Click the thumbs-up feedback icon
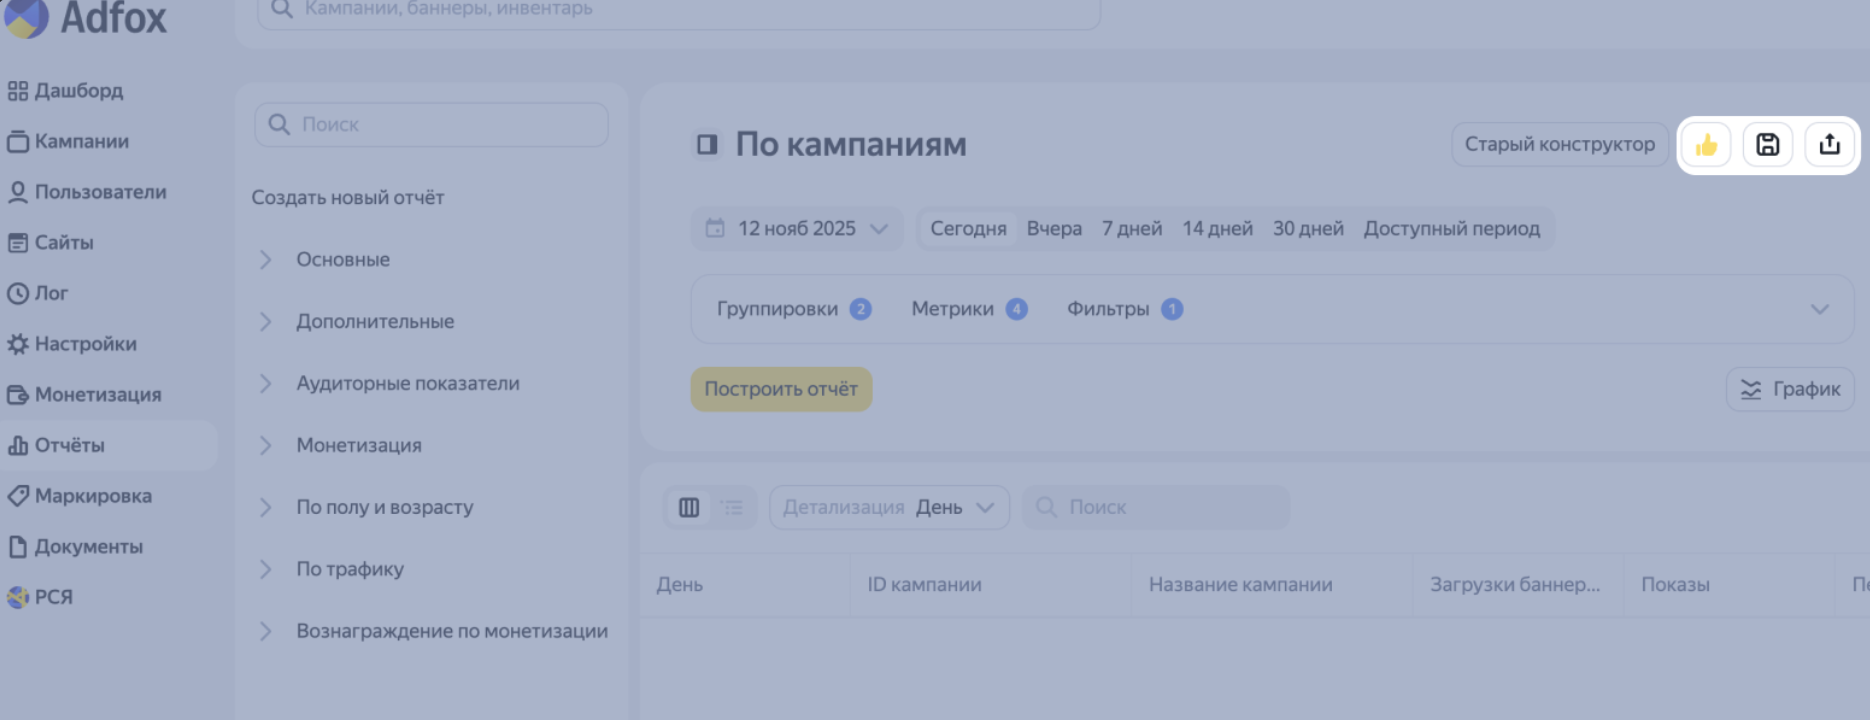Screen dimensions: 1870x720 pos(1706,145)
